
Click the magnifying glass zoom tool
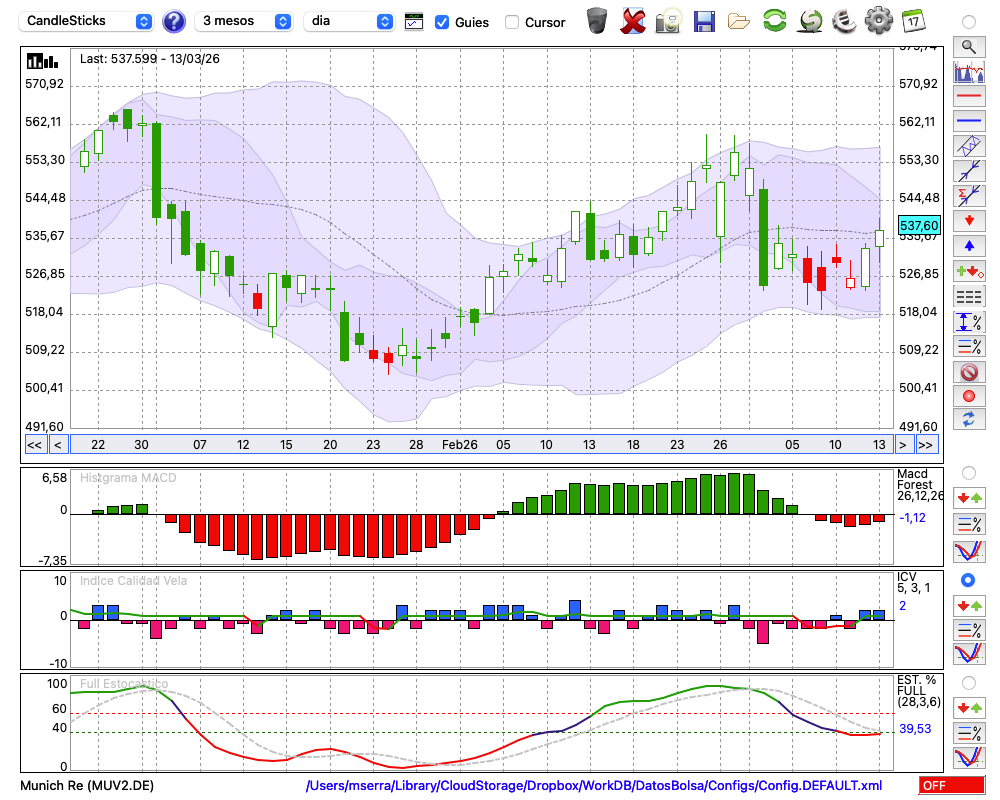click(x=968, y=46)
